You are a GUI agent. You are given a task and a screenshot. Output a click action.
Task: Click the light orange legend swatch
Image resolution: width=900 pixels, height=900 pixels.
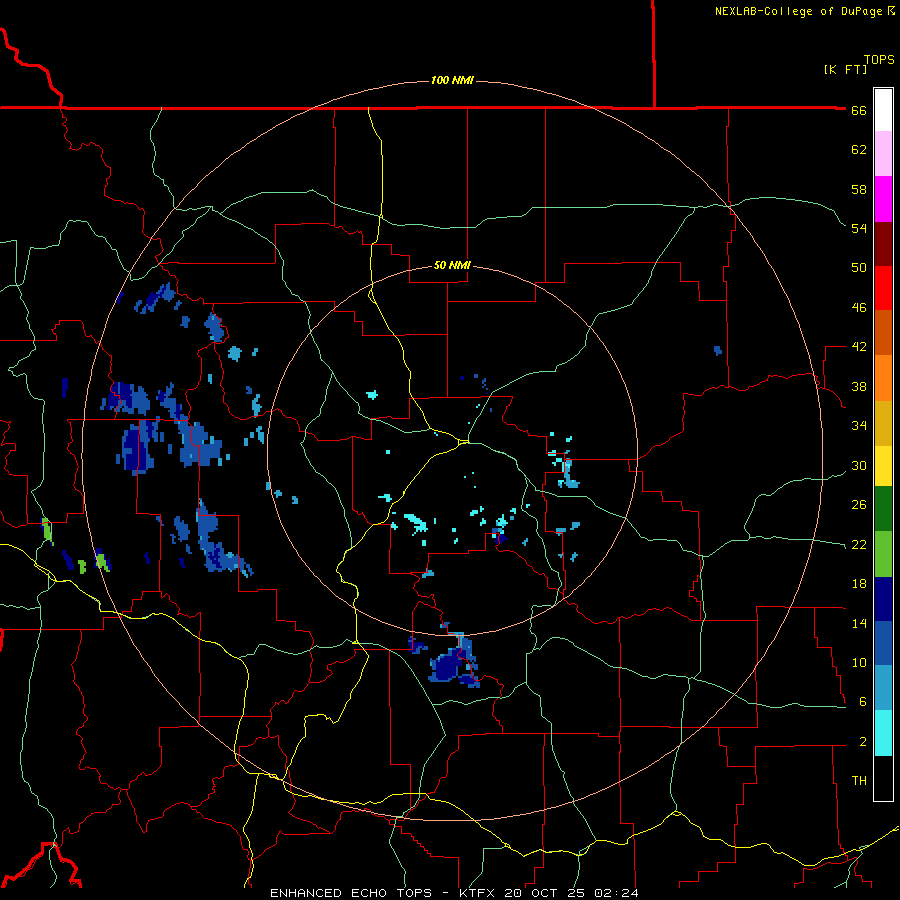click(x=883, y=378)
